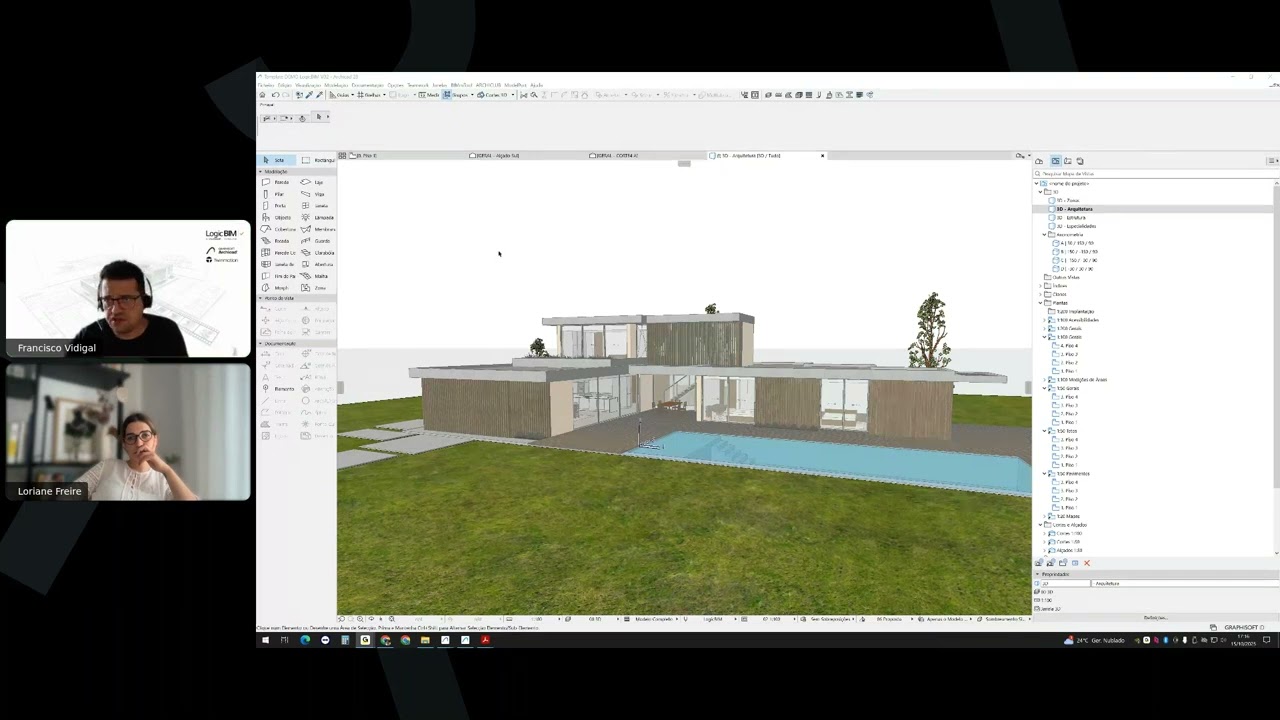The image size is (1280, 720).
Task: Open Windows Start menu
Action: pyautogui.click(x=265, y=640)
